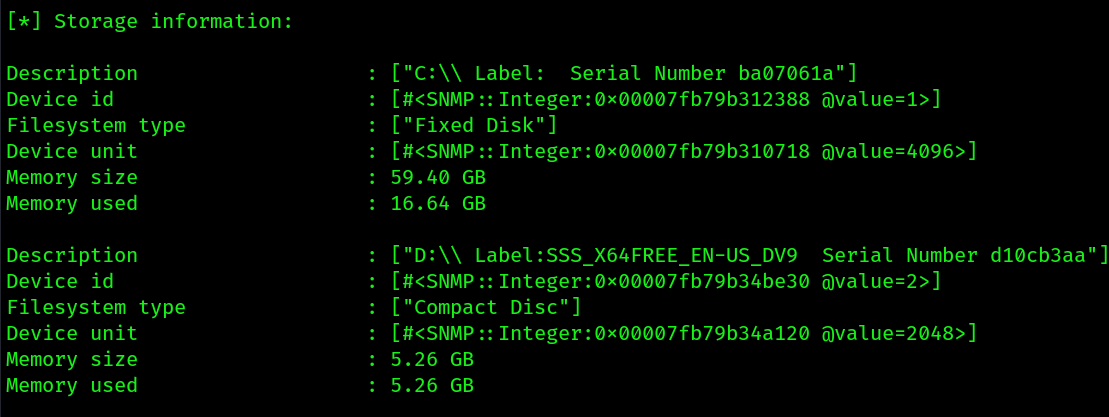Click the 5.26 GB memory size value

(432, 360)
